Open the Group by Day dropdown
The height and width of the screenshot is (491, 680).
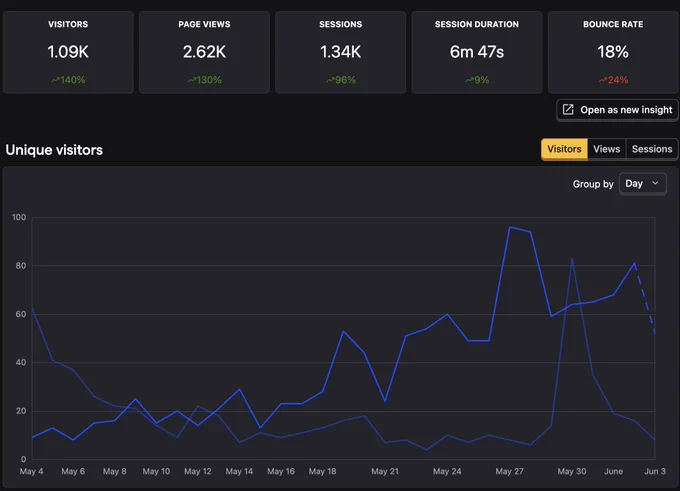(x=642, y=184)
